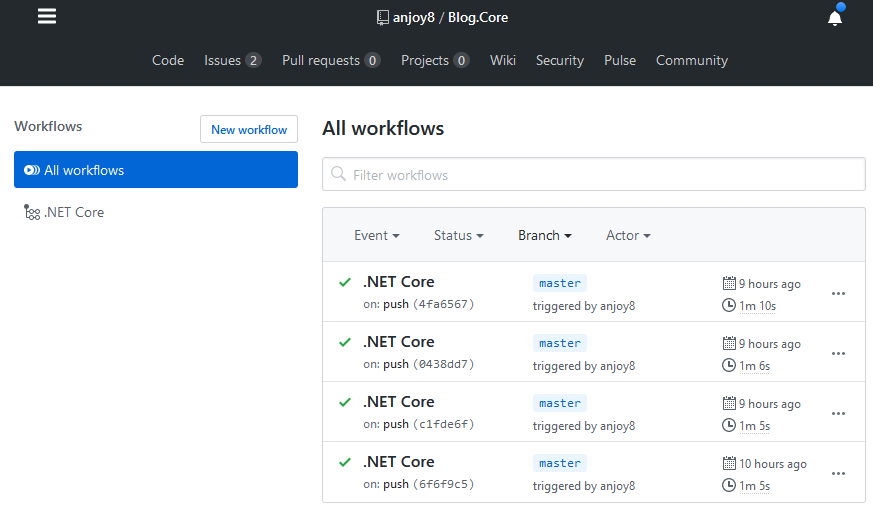873x515 pixels.
Task: Switch to the Projects tab
Action: click(x=435, y=60)
